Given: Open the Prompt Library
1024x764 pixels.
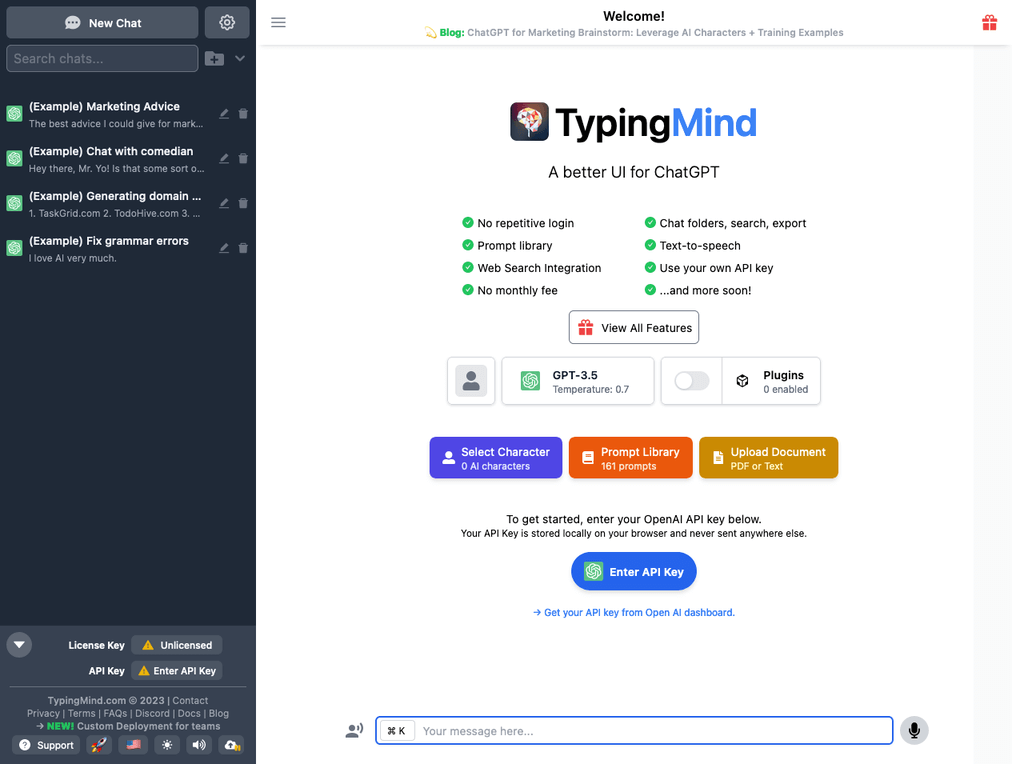Looking at the screenshot, I should [x=630, y=457].
